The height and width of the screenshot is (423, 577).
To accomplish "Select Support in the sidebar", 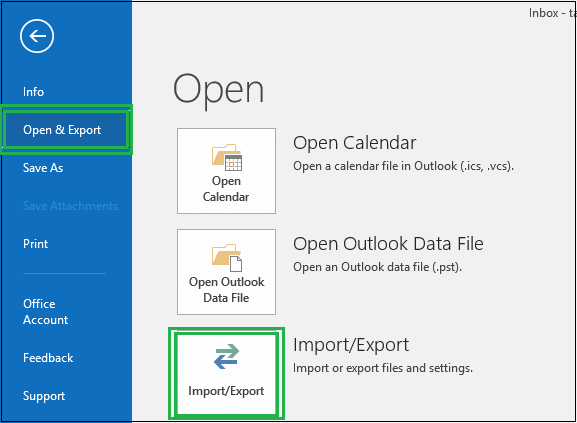I will (44, 396).
